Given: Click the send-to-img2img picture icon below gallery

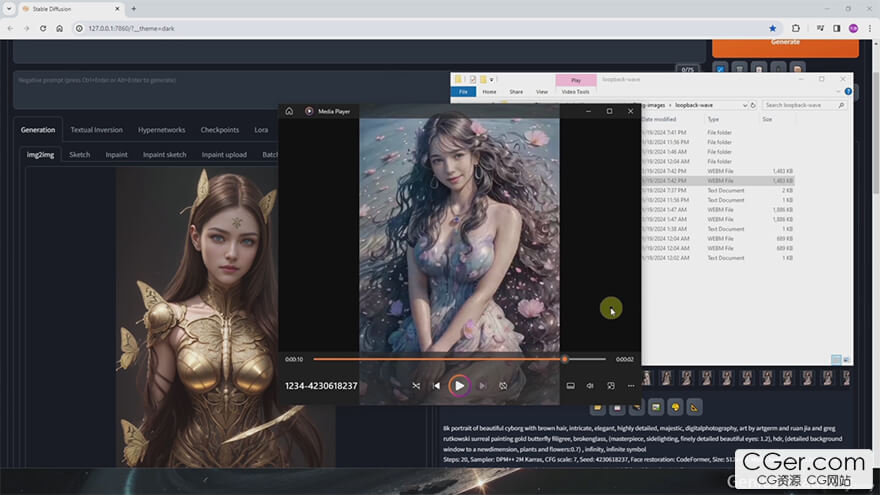Looking at the screenshot, I should pos(656,407).
